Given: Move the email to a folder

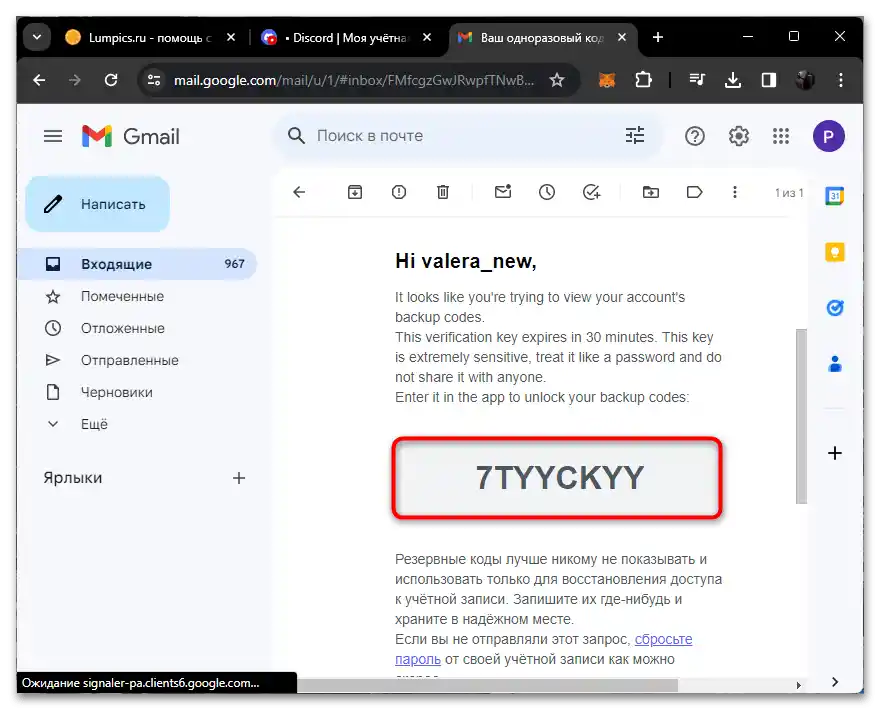Looking at the screenshot, I should click(x=651, y=193).
